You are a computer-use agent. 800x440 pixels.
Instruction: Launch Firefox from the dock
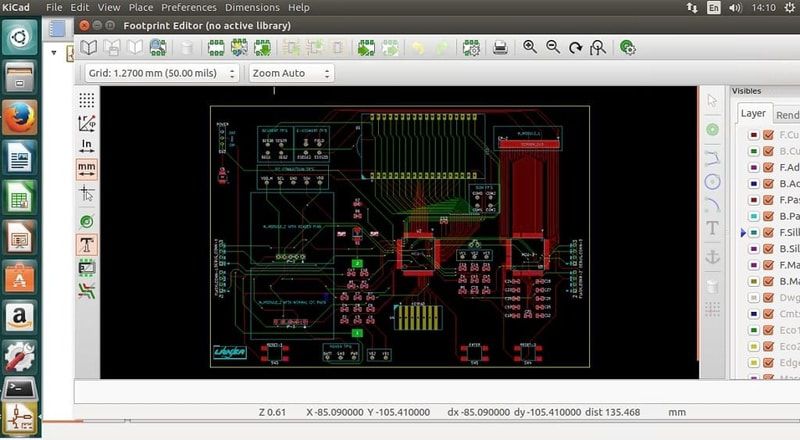[x=20, y=117]
